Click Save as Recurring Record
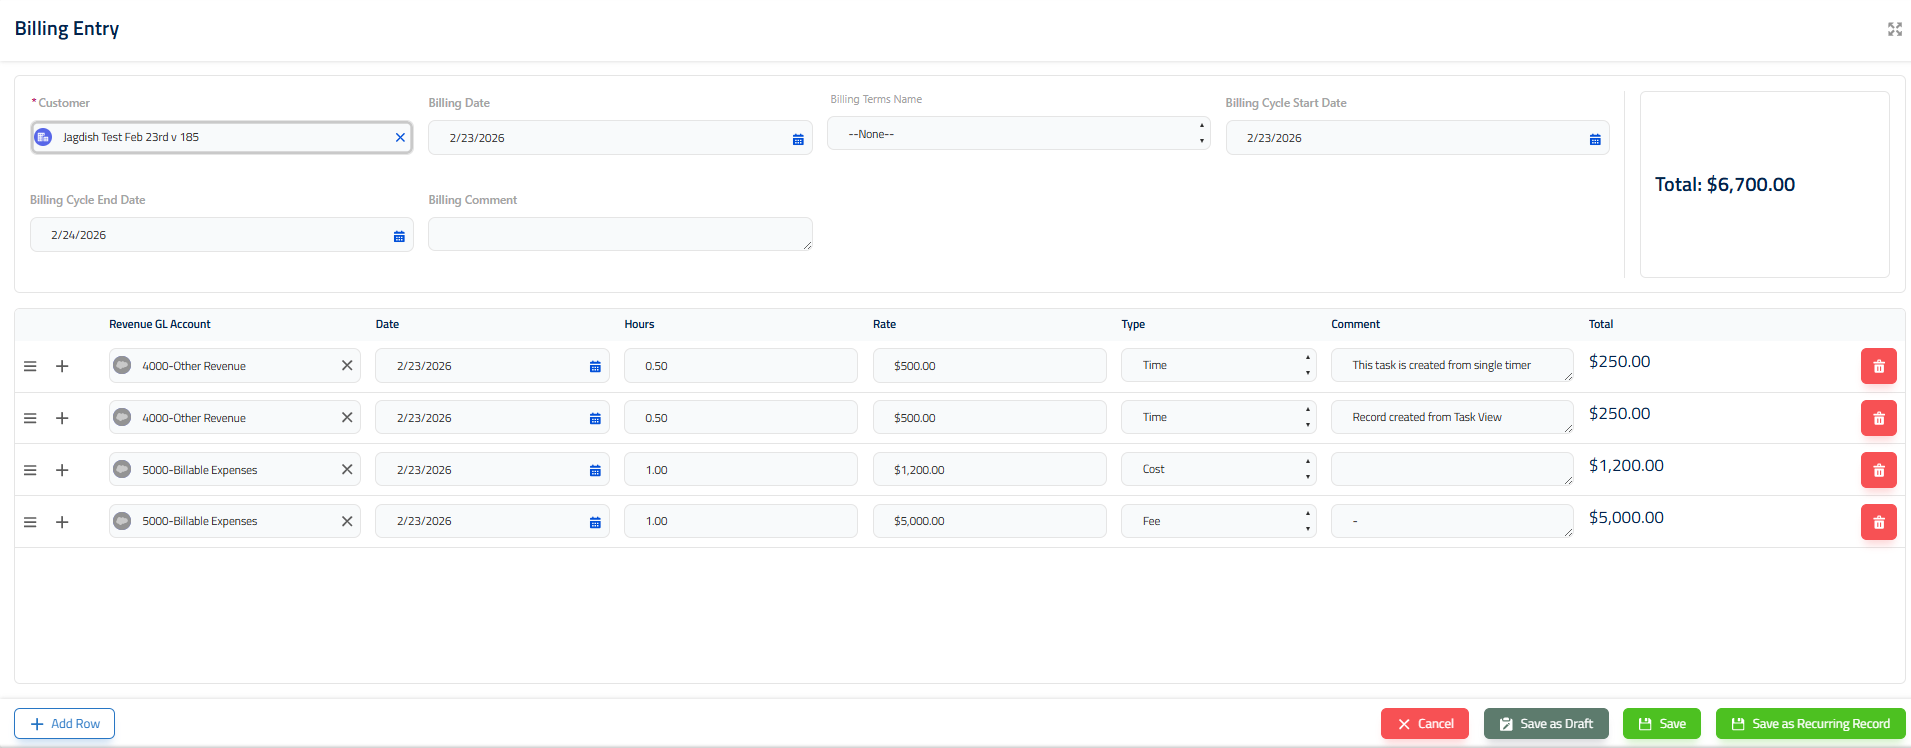This screenshot has height=748, width=1911. click(x=1810, y=724)
